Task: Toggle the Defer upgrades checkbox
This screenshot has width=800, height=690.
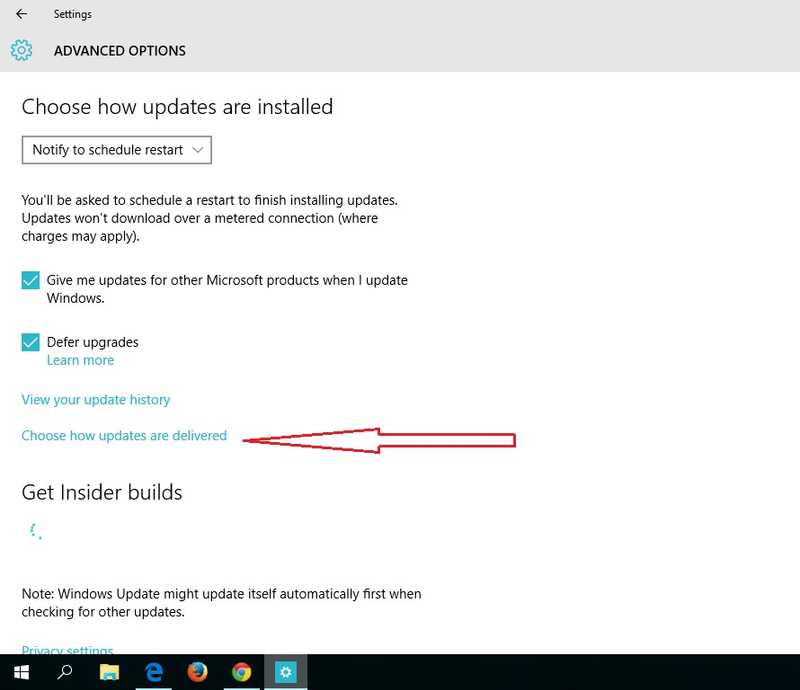Action: tap(31, 342)
